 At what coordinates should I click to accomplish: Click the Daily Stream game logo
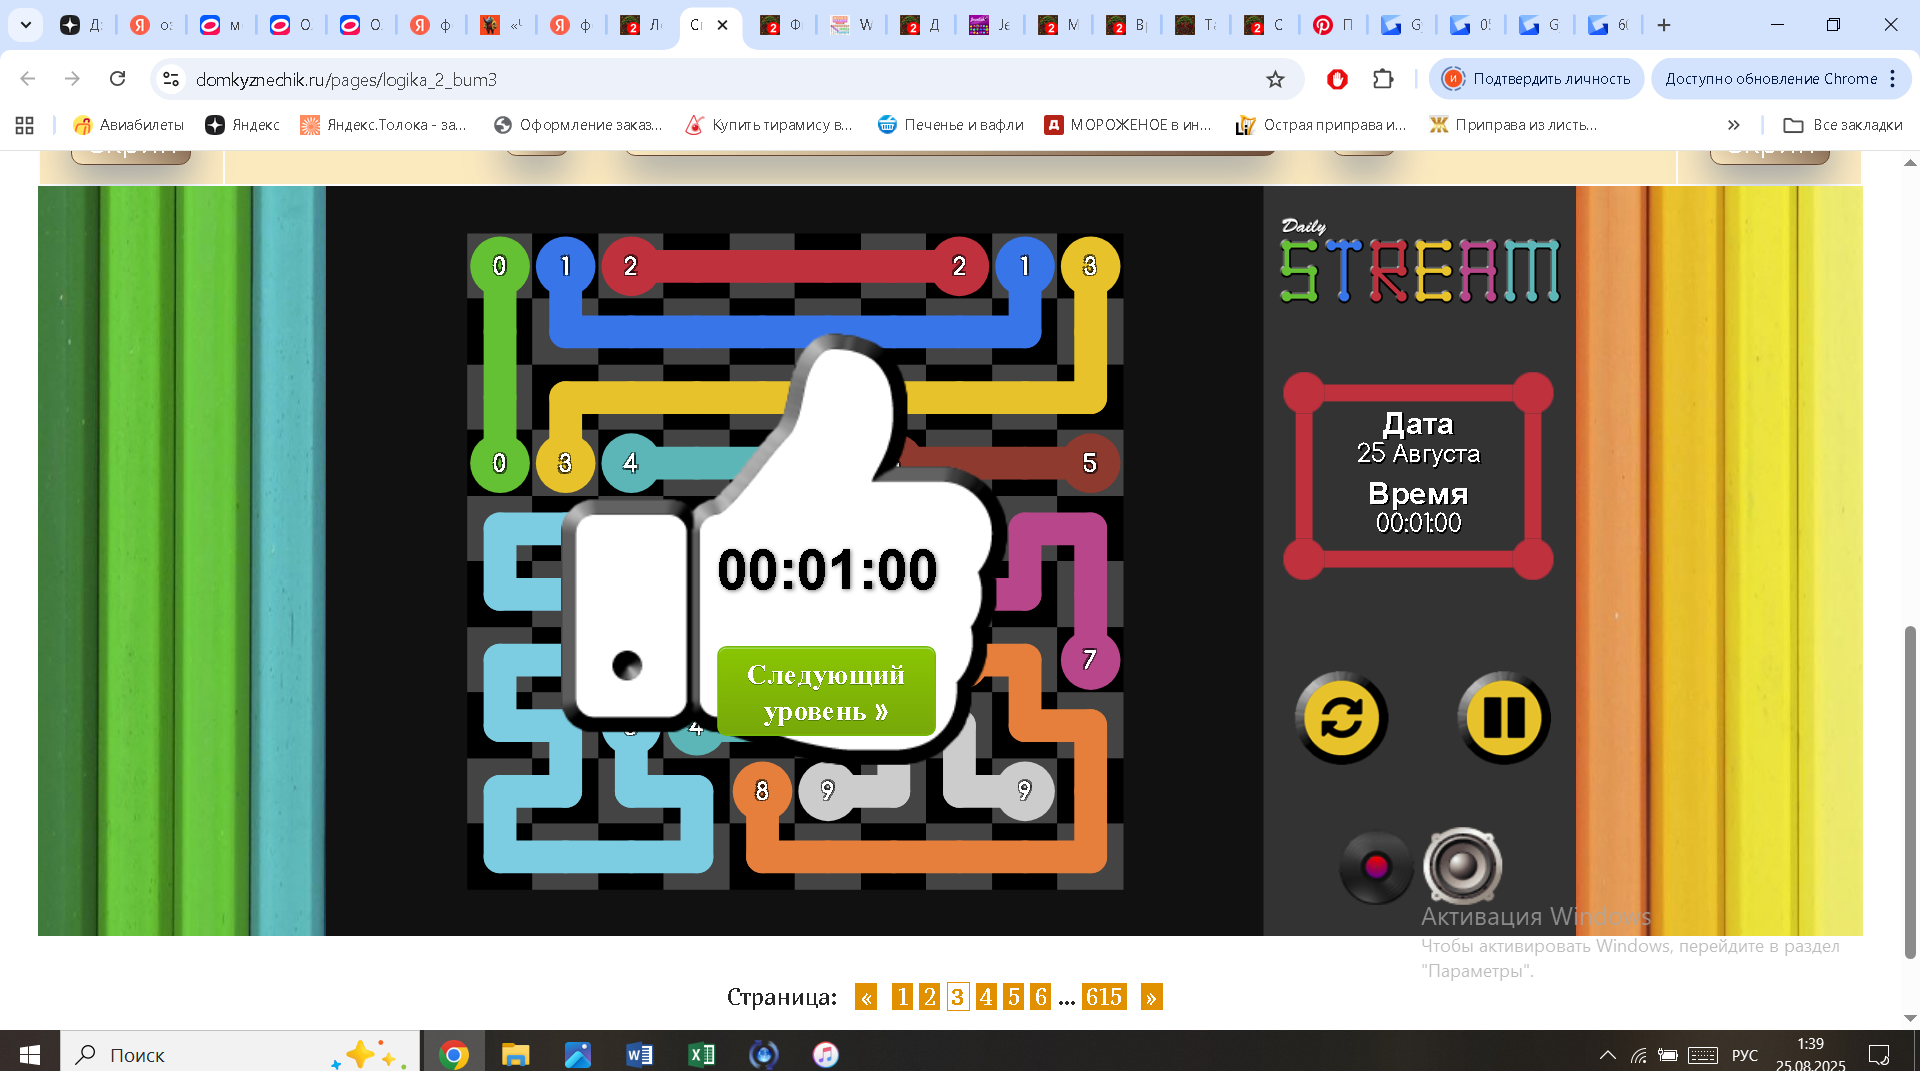(x=1419, y=261)
